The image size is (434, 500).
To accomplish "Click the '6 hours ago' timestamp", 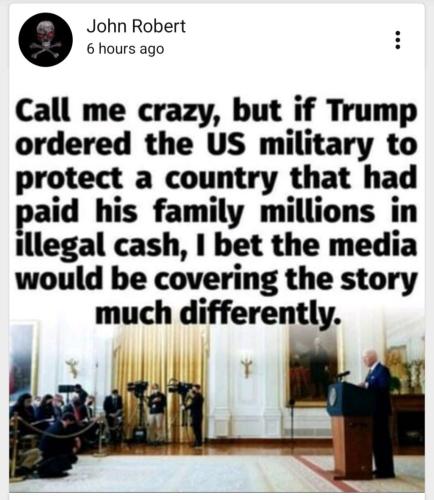I will pyautogui.click(x=125, y=49).
